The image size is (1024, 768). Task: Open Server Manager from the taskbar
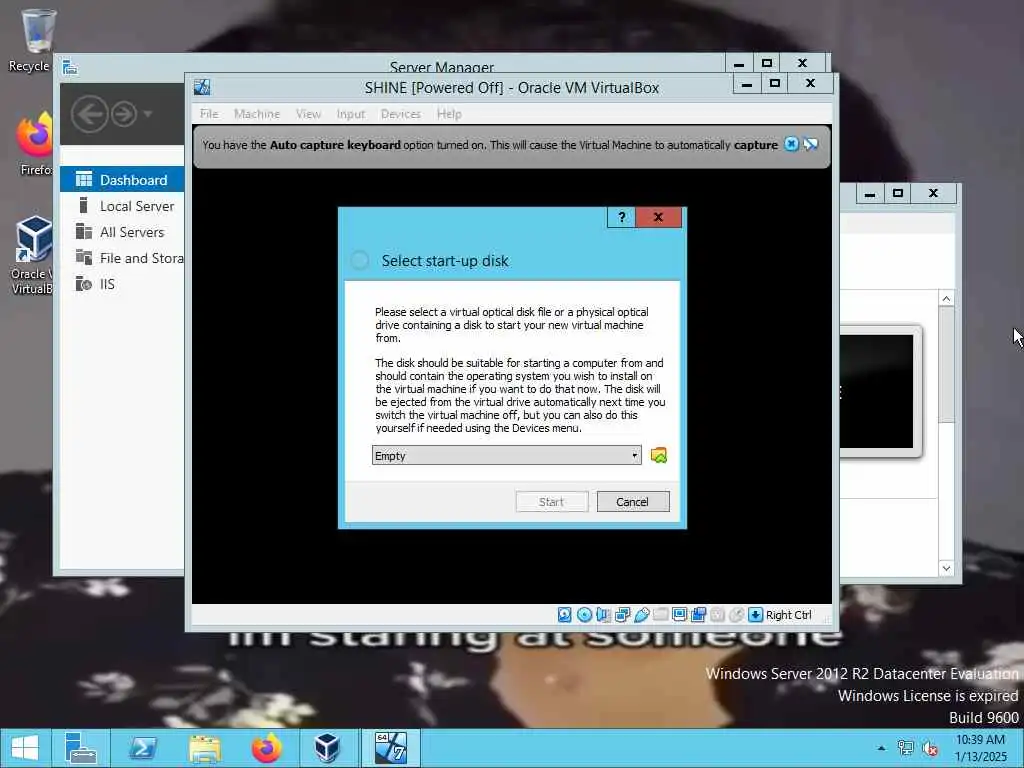click(x=81, y=748)
